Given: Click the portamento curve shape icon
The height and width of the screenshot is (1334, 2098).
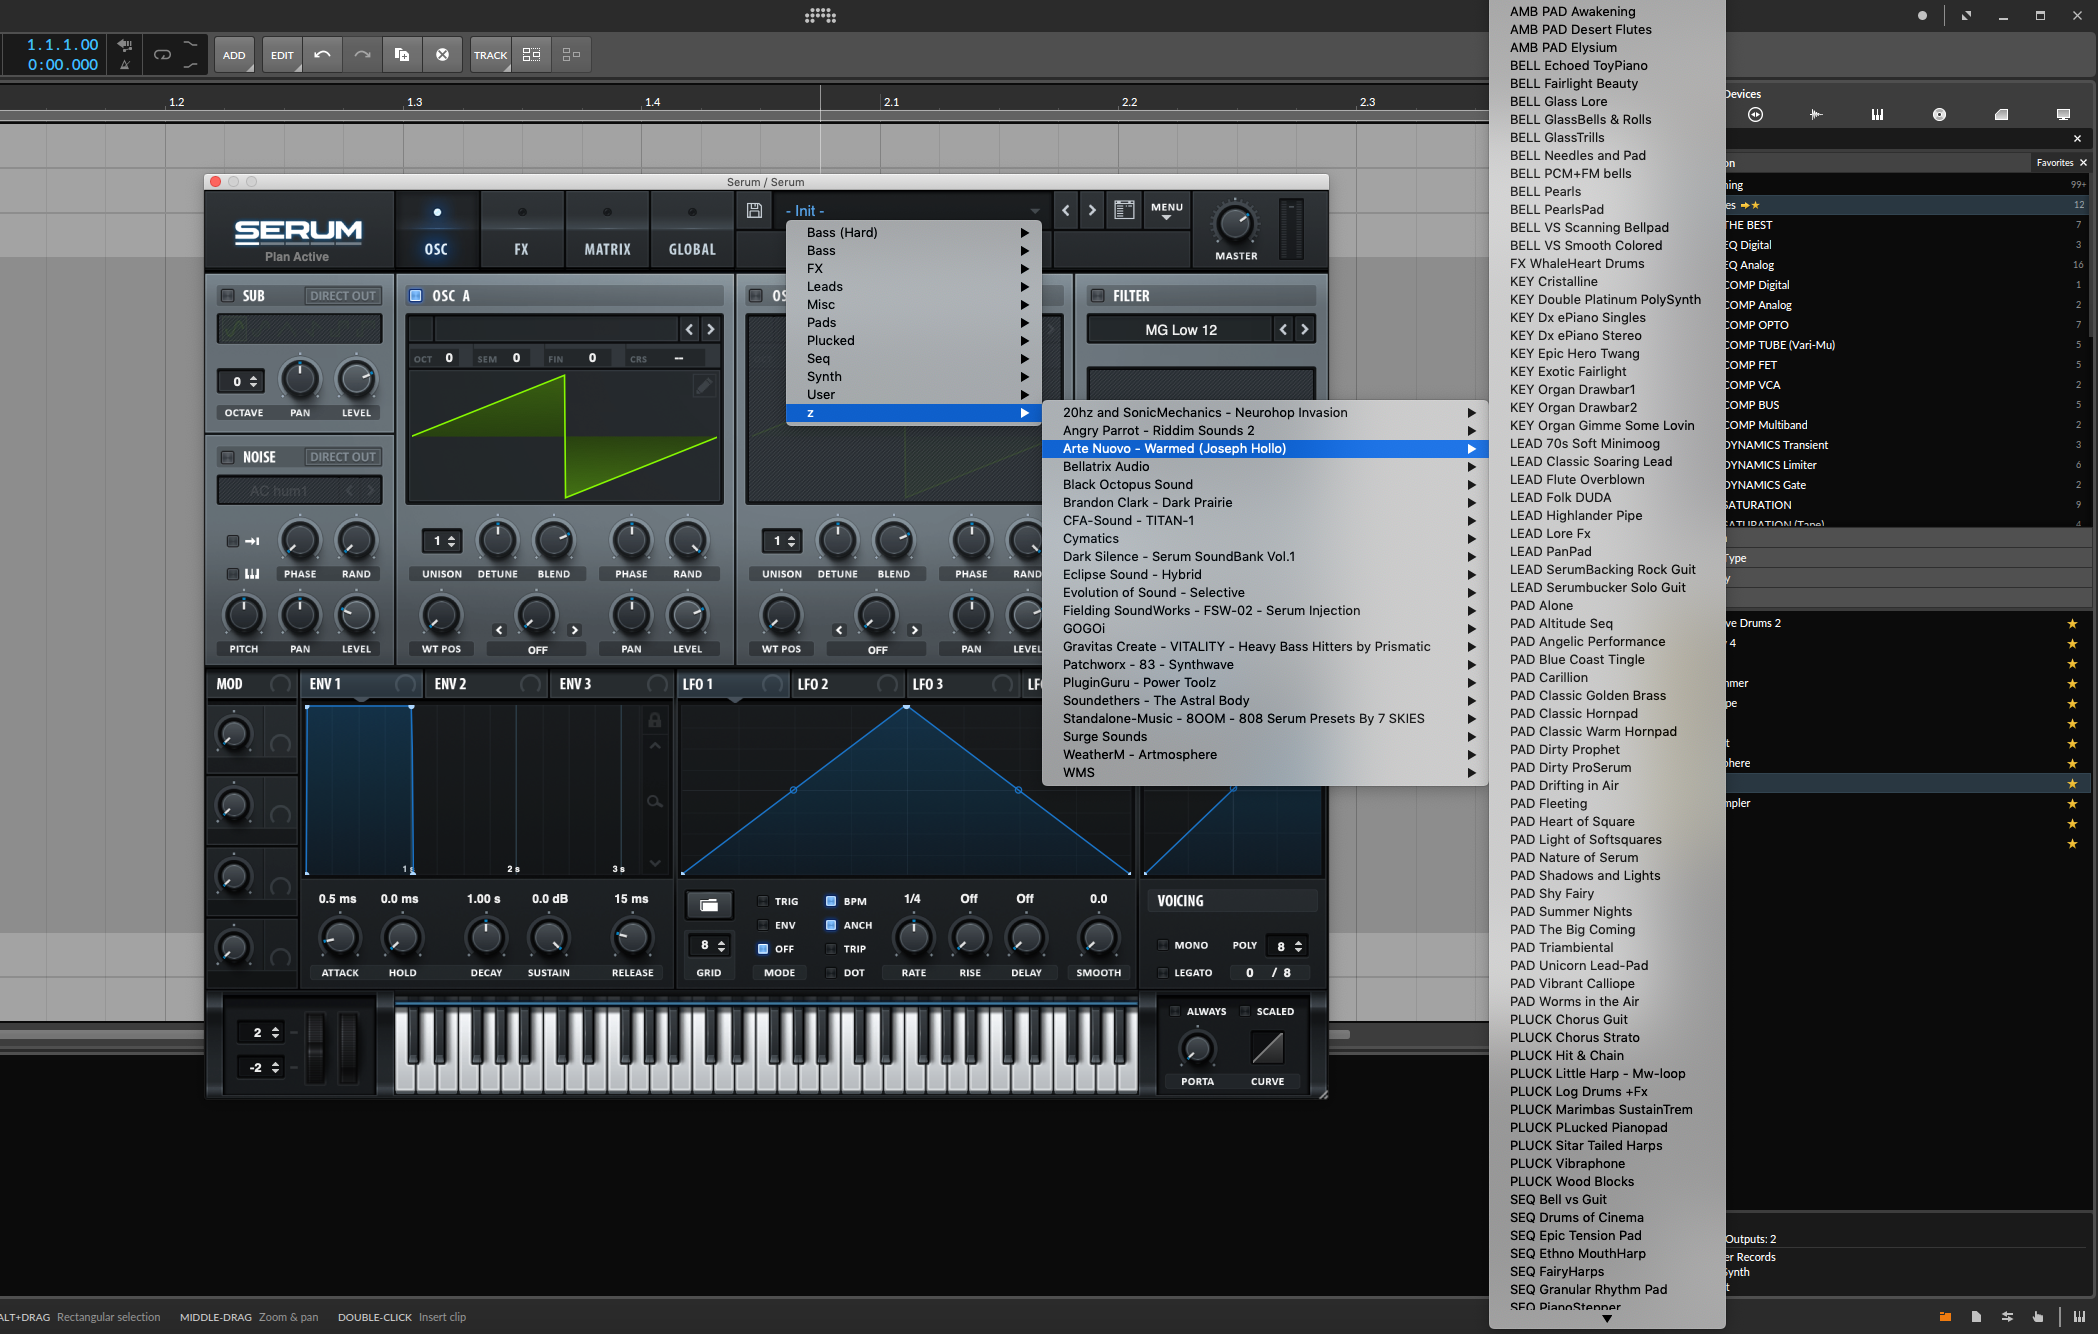Looking at the screenshot, I should pos(1267,1047).
